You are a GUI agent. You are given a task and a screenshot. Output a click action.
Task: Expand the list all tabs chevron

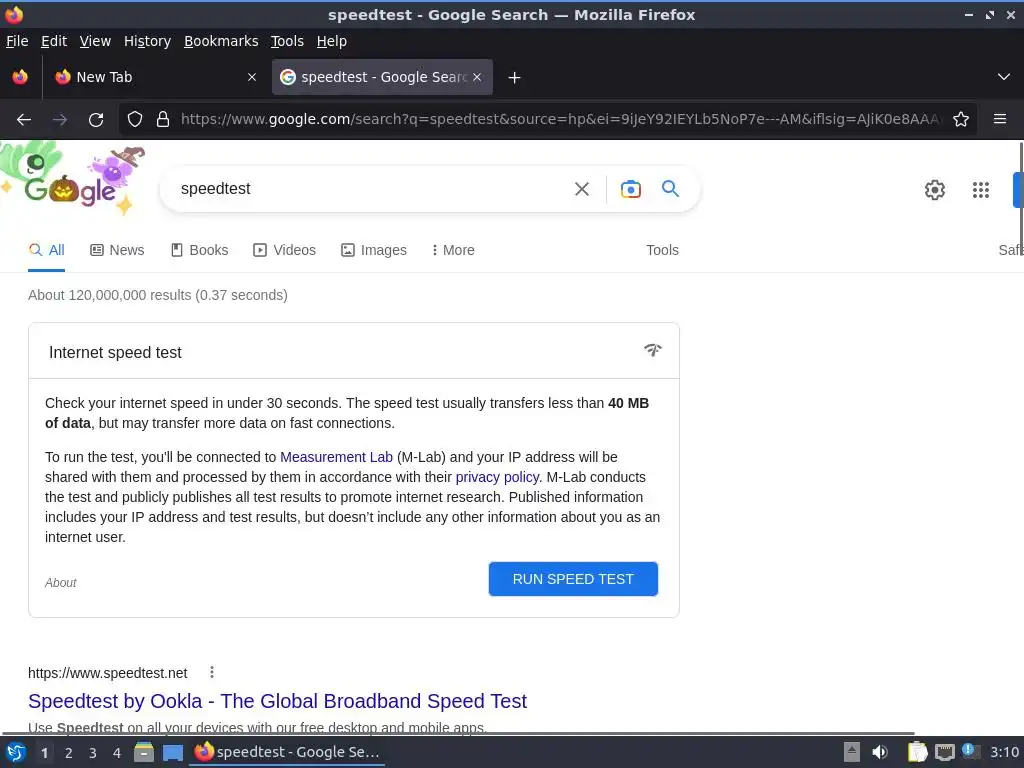click(1004, 77)
